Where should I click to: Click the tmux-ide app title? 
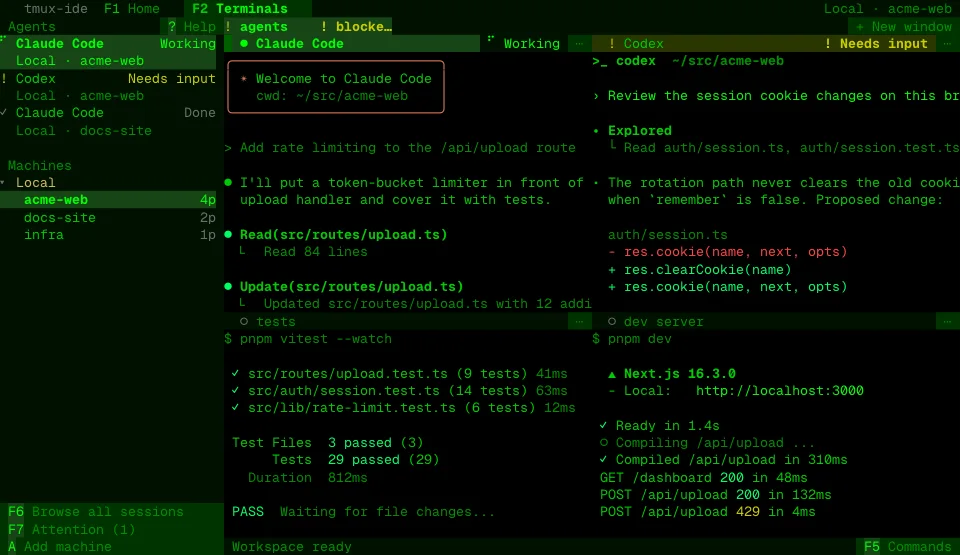point(56,9)
